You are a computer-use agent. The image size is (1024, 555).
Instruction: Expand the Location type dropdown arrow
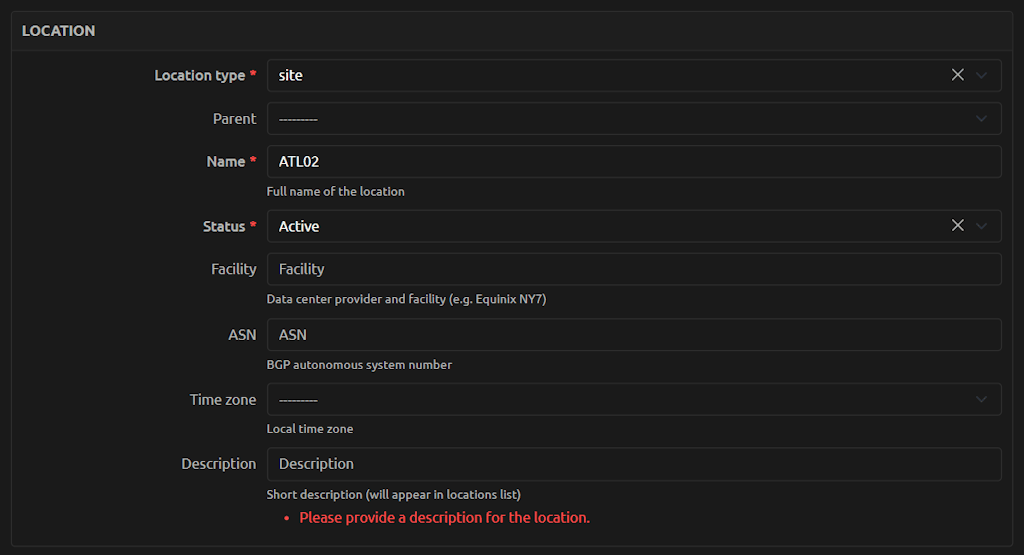point(981,75)
